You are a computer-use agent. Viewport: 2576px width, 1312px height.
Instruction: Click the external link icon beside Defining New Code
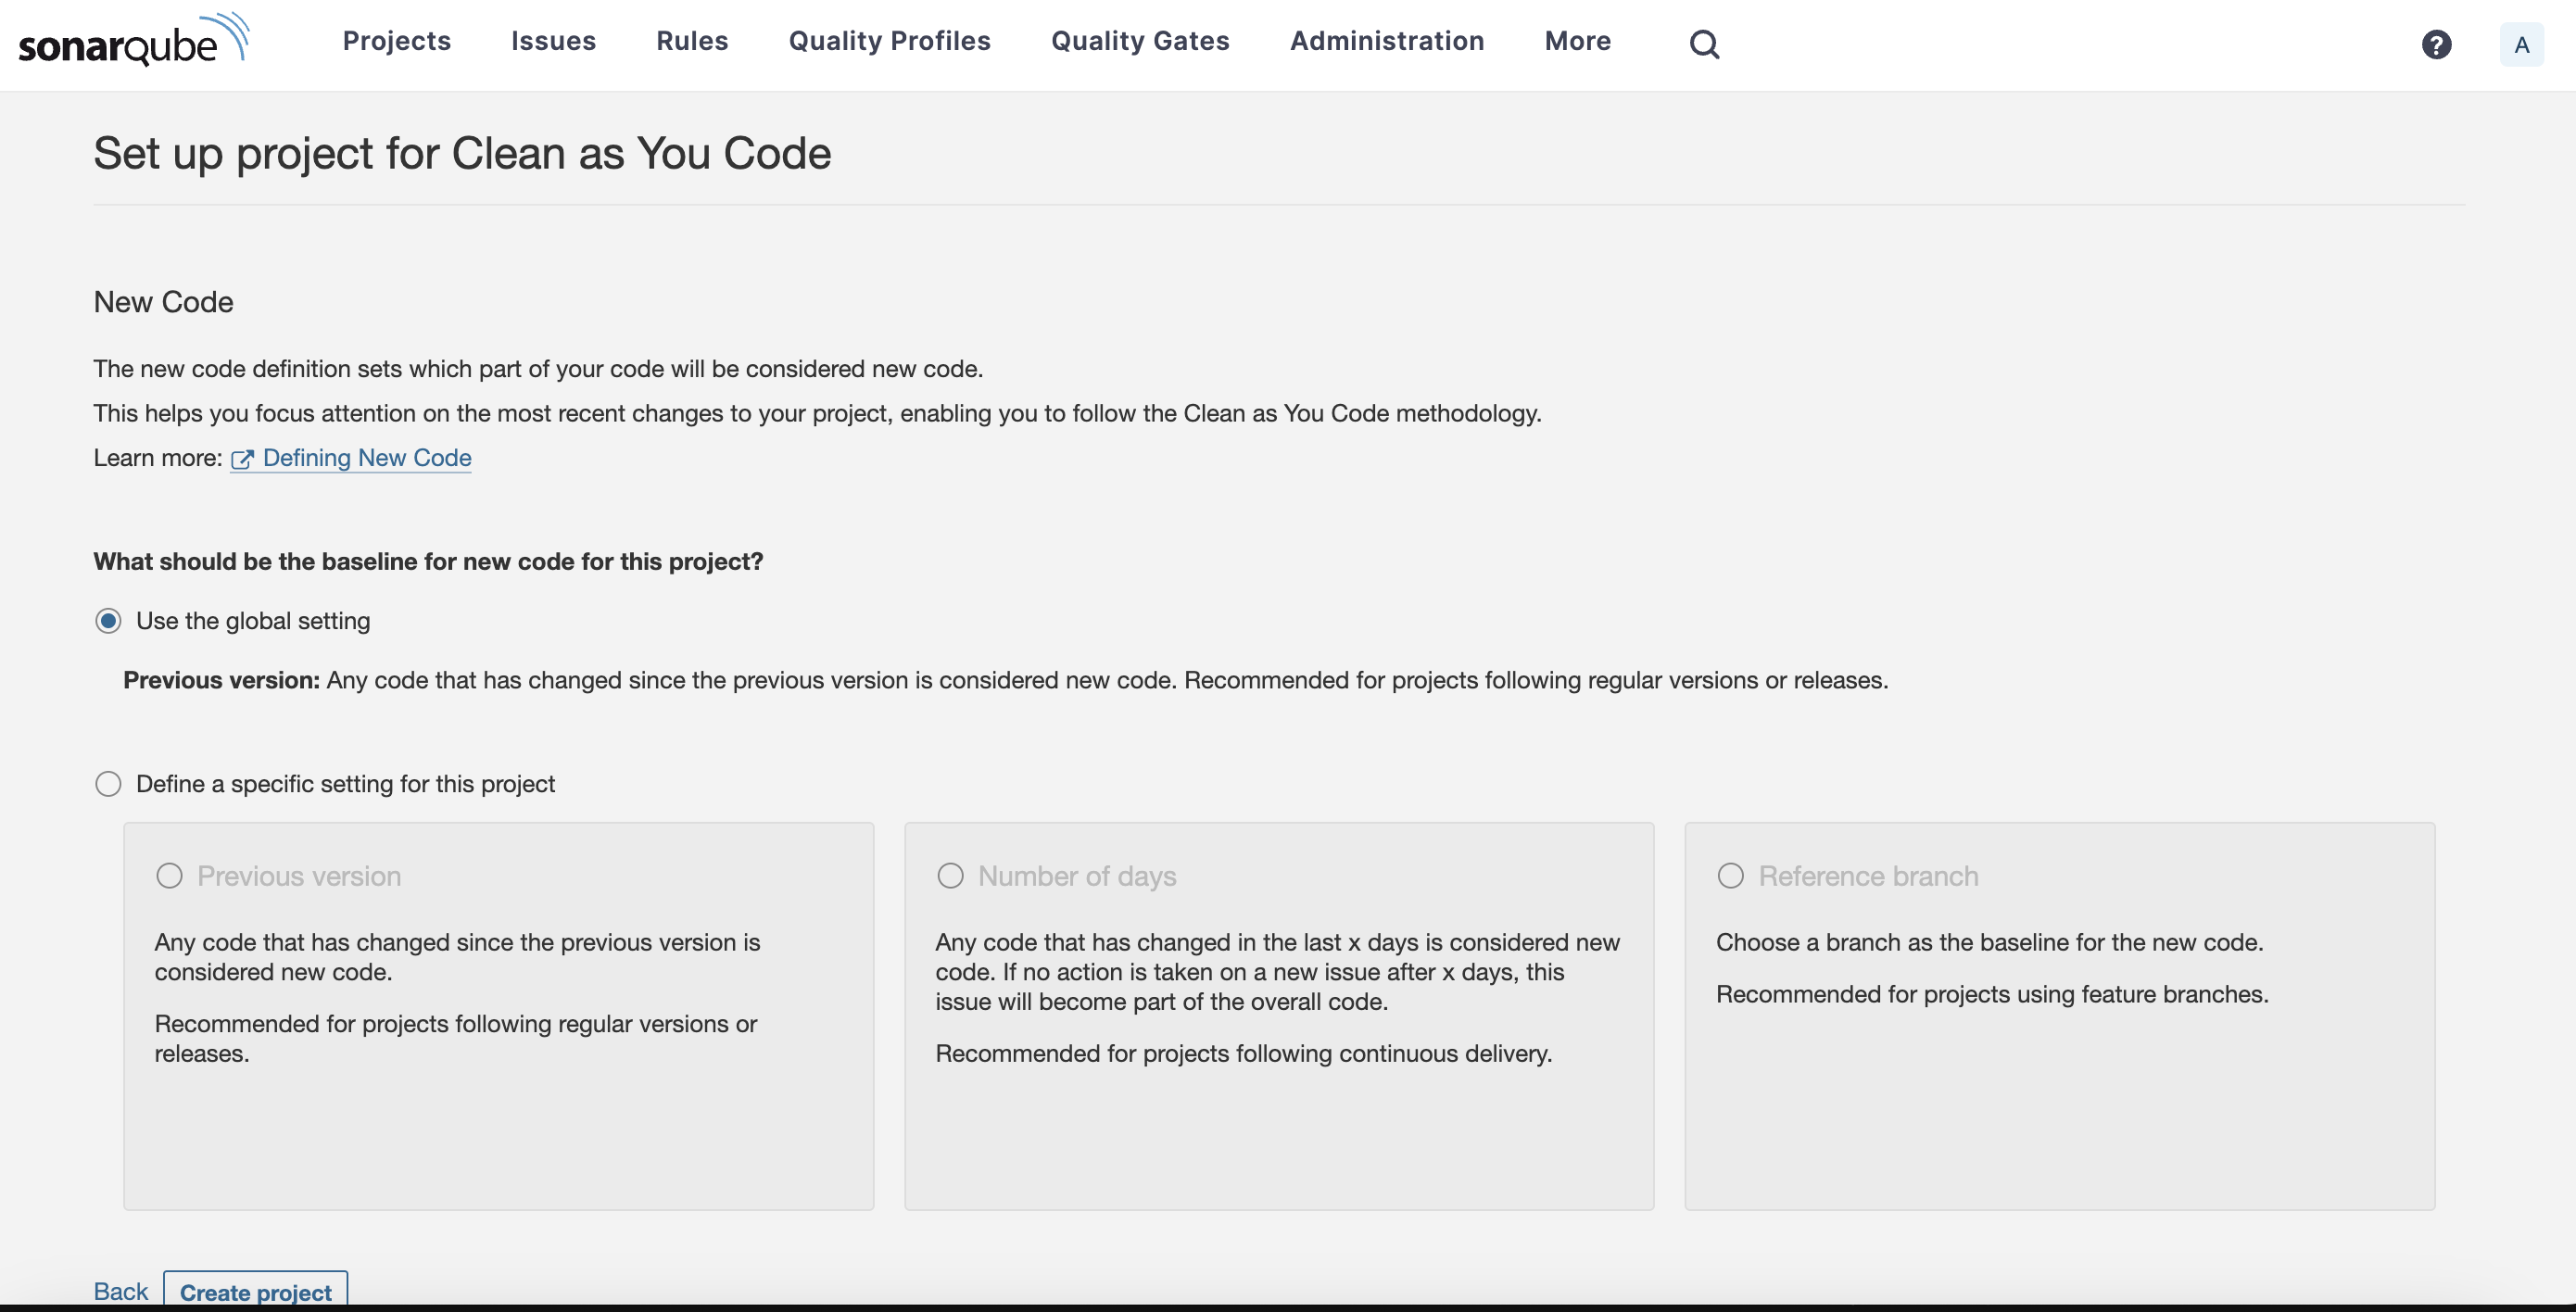coord(242,459)
